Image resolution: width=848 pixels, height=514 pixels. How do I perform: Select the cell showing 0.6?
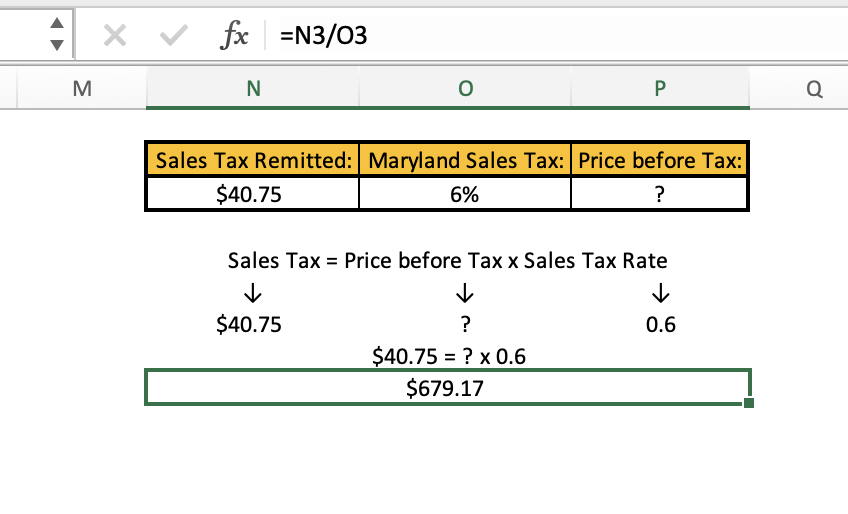[659, 325]
